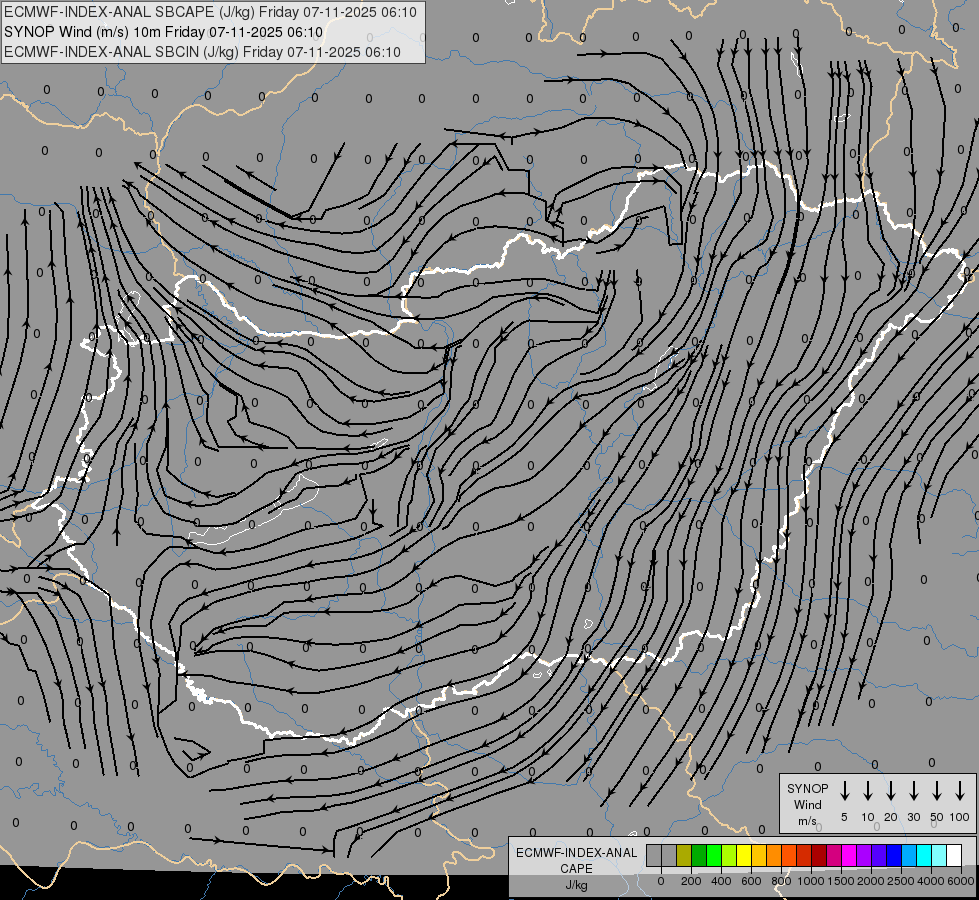Viewport: 979px width, 900px height.
Task: Click the J/kg unit label in legend
Action: [x=576, y=885]
